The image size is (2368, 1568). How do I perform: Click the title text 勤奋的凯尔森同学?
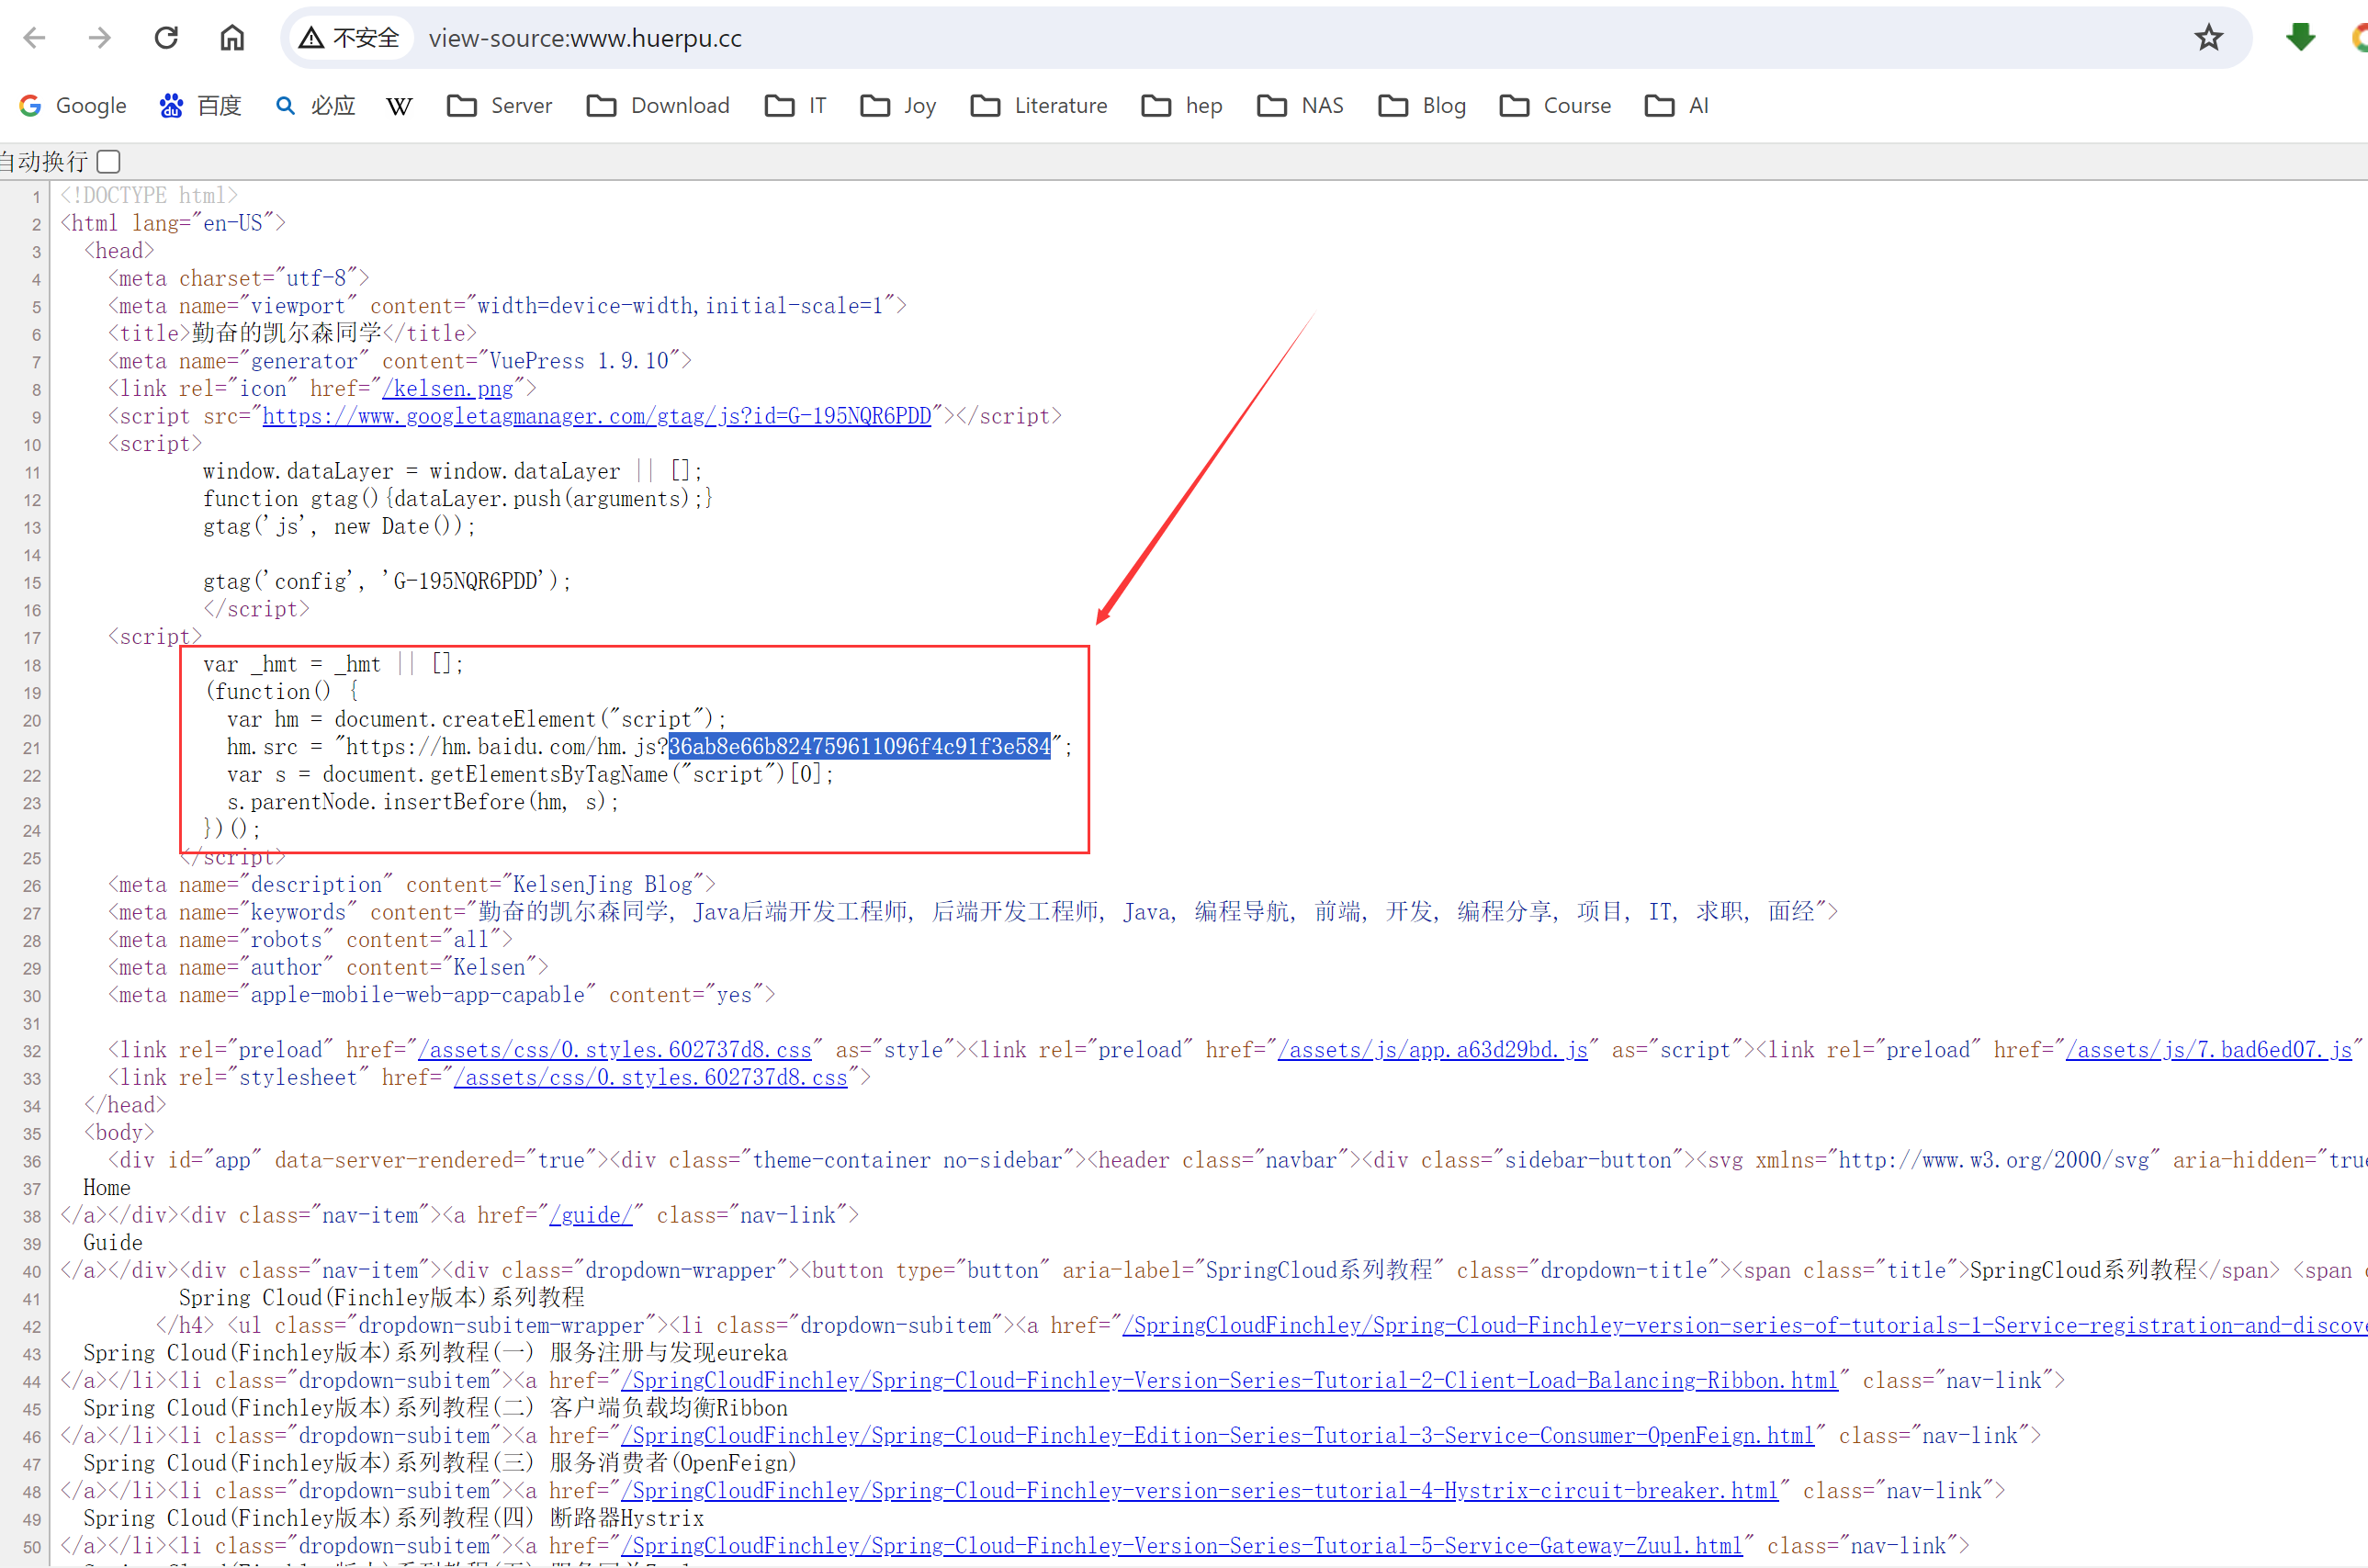286,334
